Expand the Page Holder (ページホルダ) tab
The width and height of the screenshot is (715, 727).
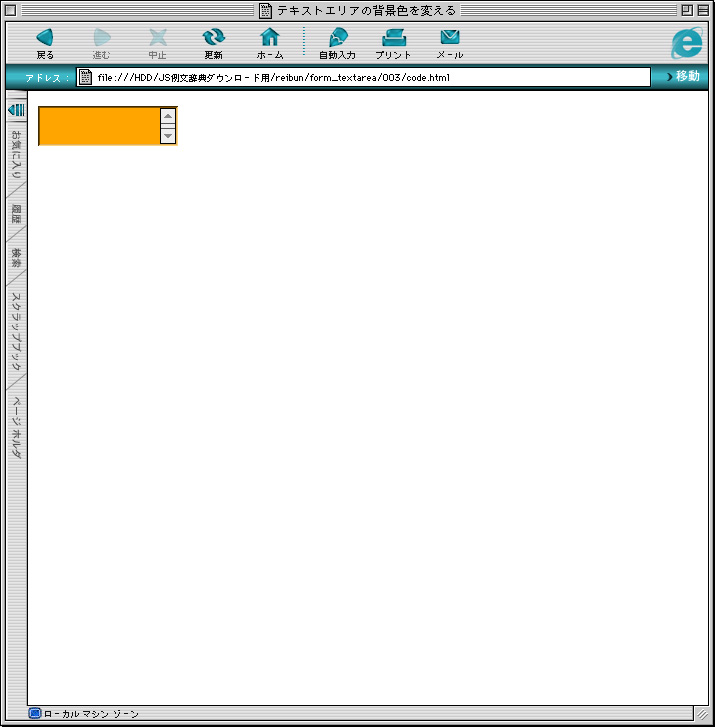point(16,428)
